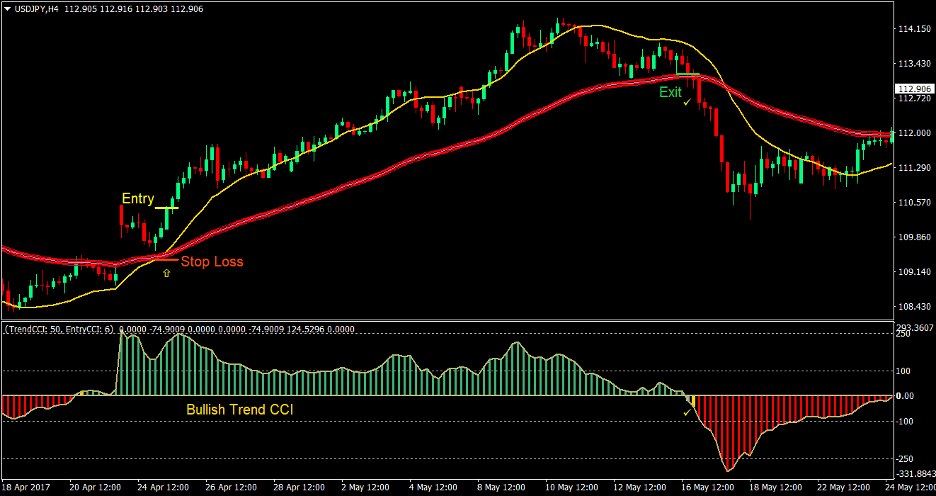This screenshot has width=936, height=496.
Task: Click the yellow checkmark in the CCI indicator panel
Action: [688, 411]
